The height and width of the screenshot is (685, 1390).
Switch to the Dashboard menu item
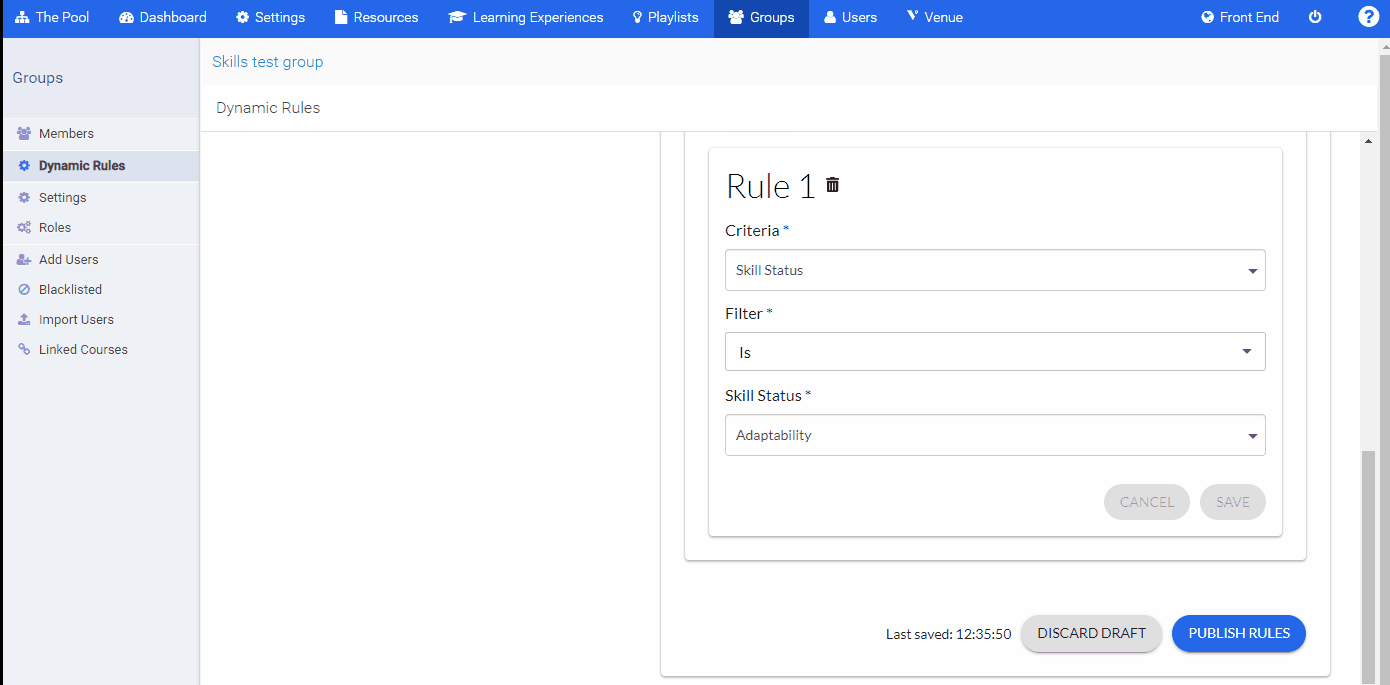point(162,17)
